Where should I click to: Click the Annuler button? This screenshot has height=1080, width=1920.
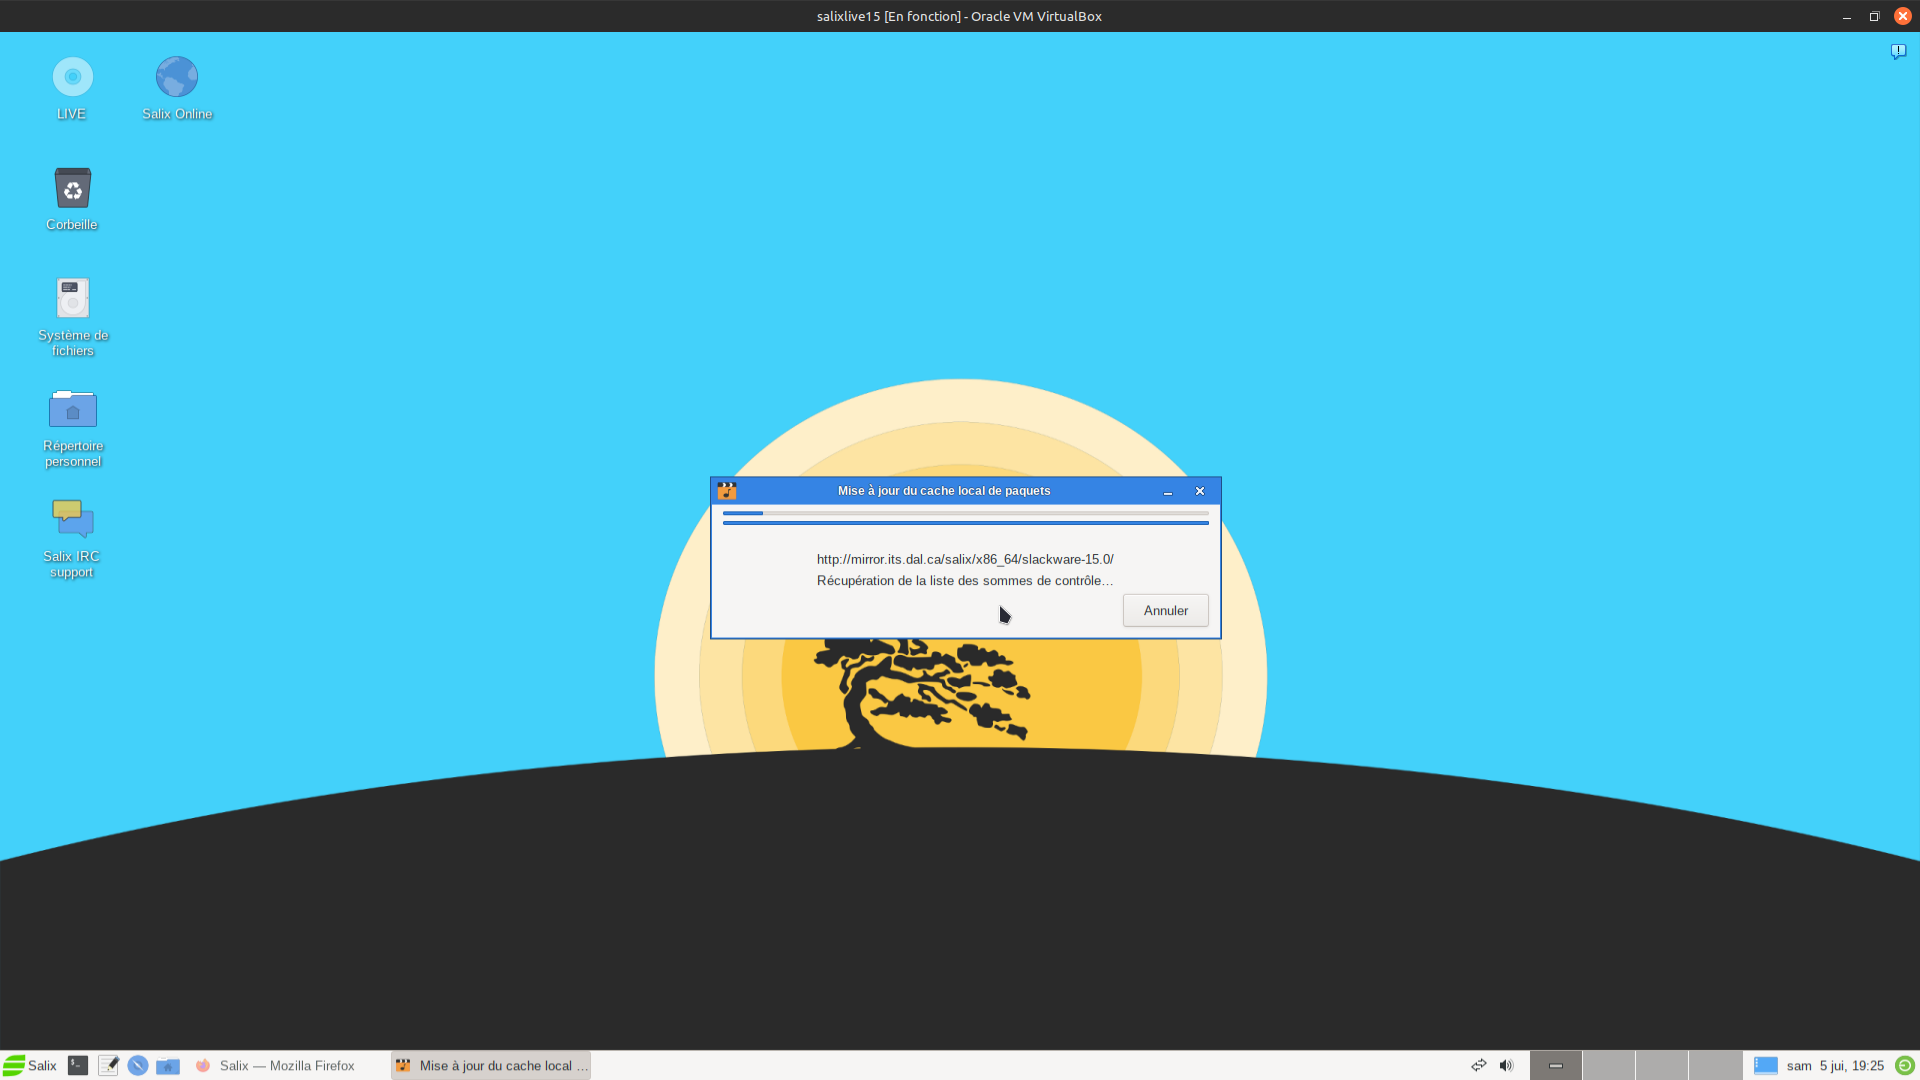tap(1165, 610)
